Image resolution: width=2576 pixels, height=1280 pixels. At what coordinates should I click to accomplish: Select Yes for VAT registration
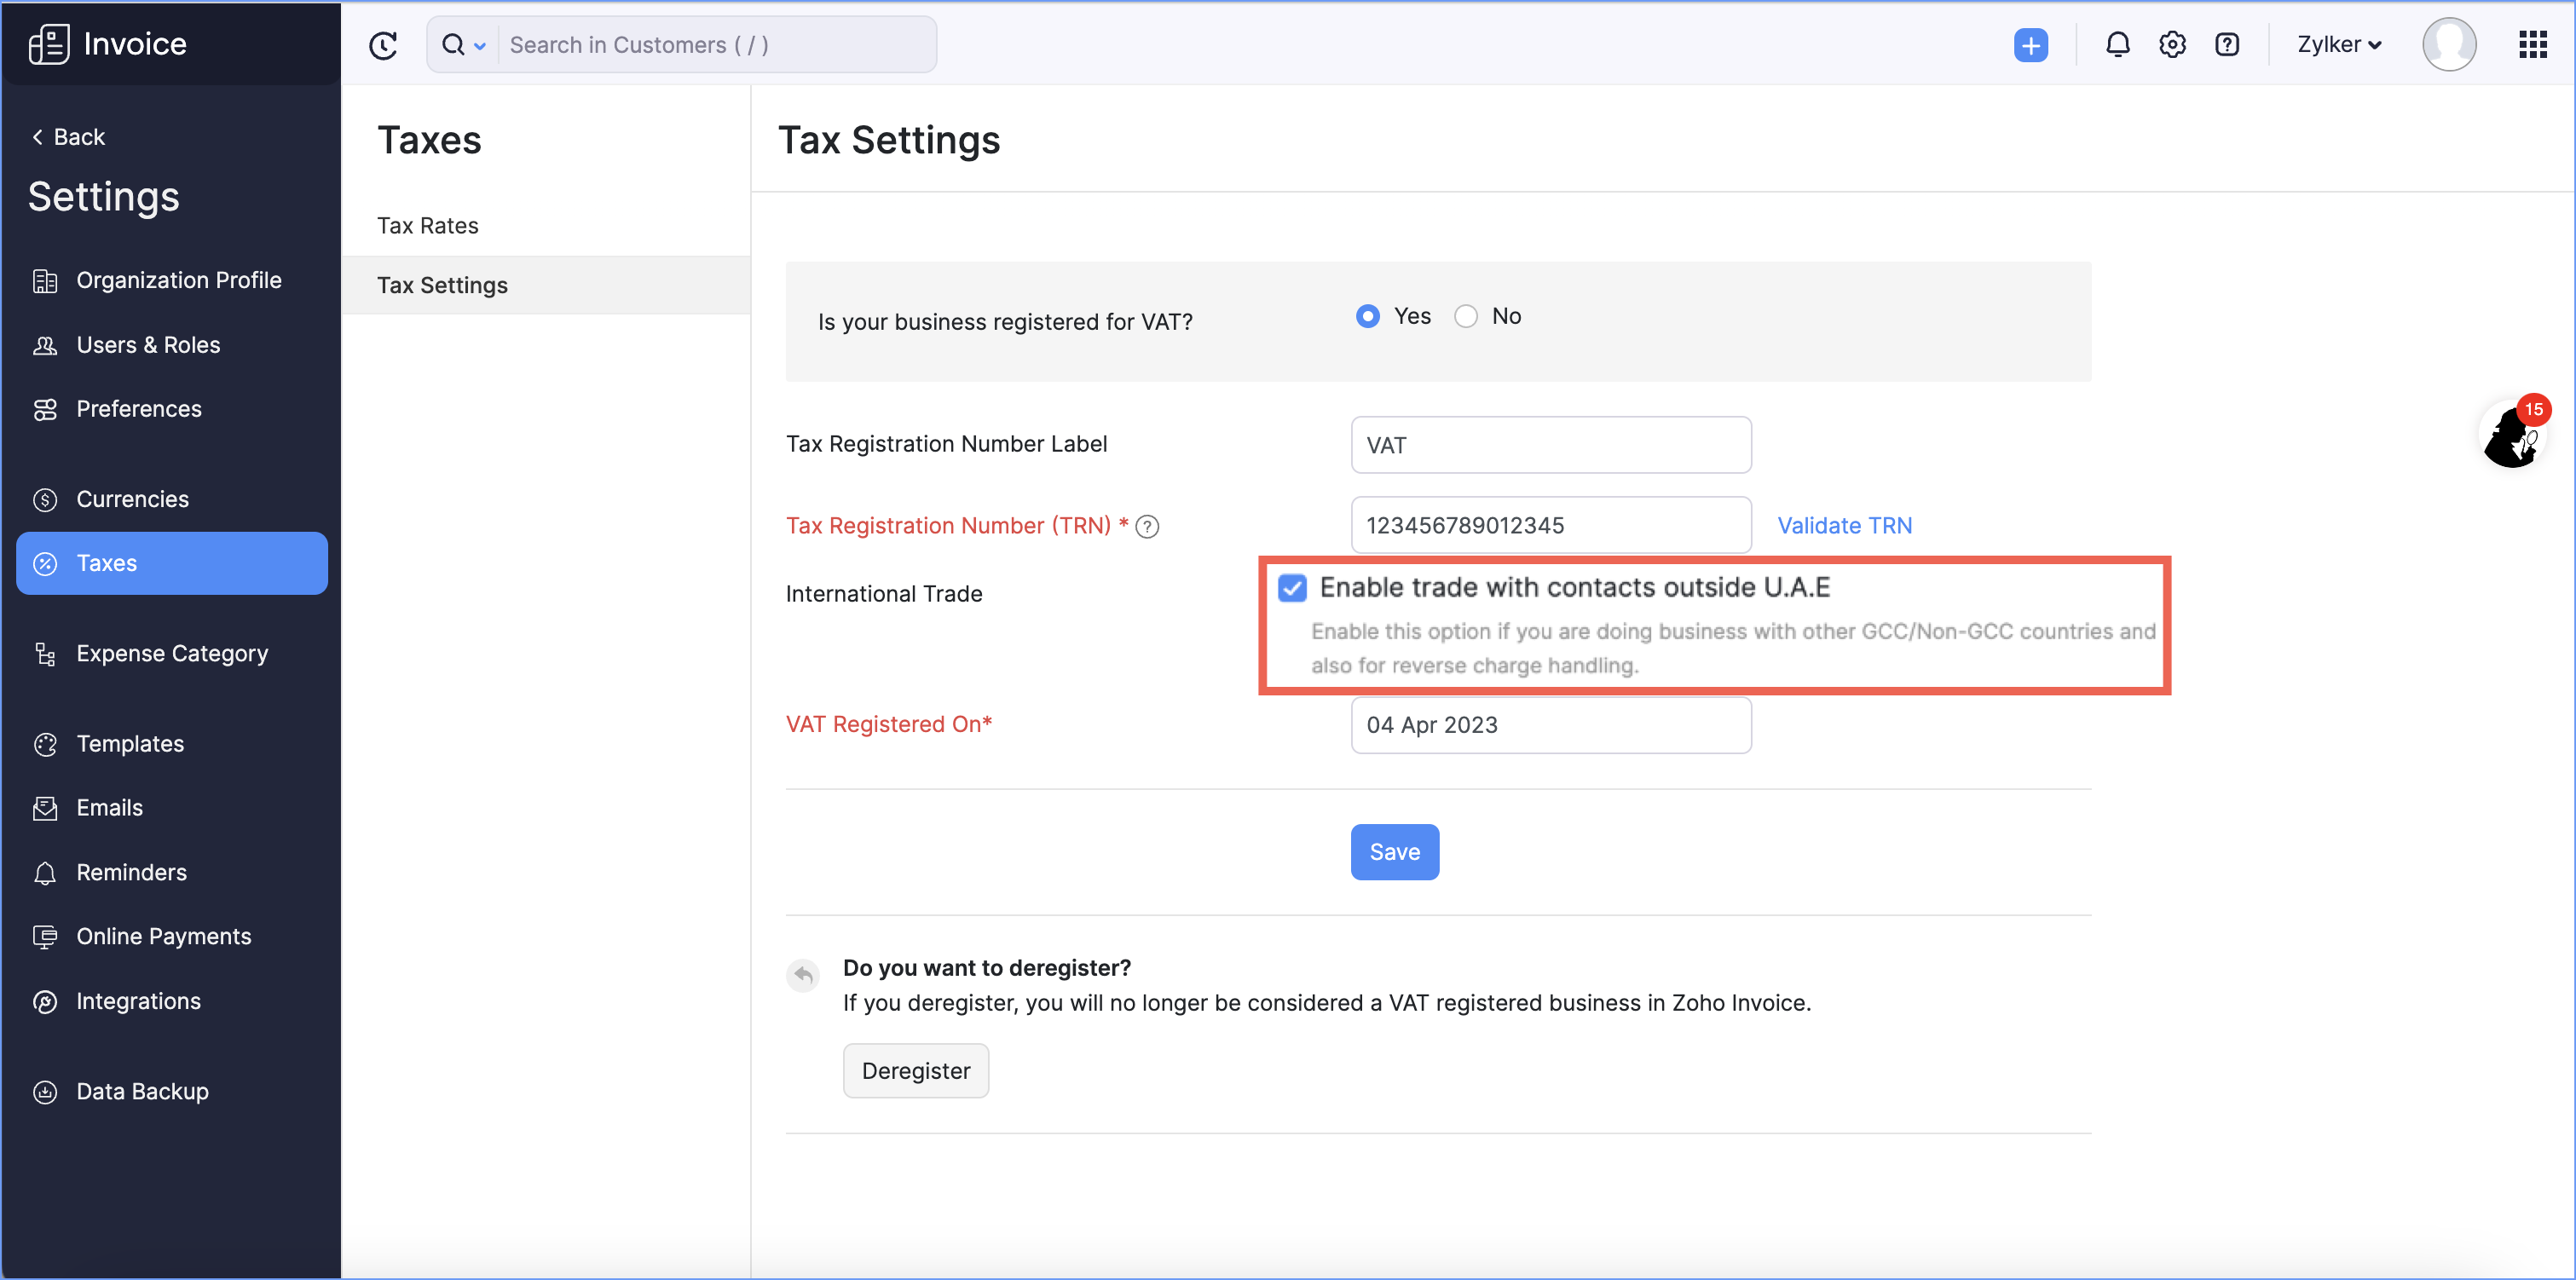pyautogui.click(x=1367, y=316)
